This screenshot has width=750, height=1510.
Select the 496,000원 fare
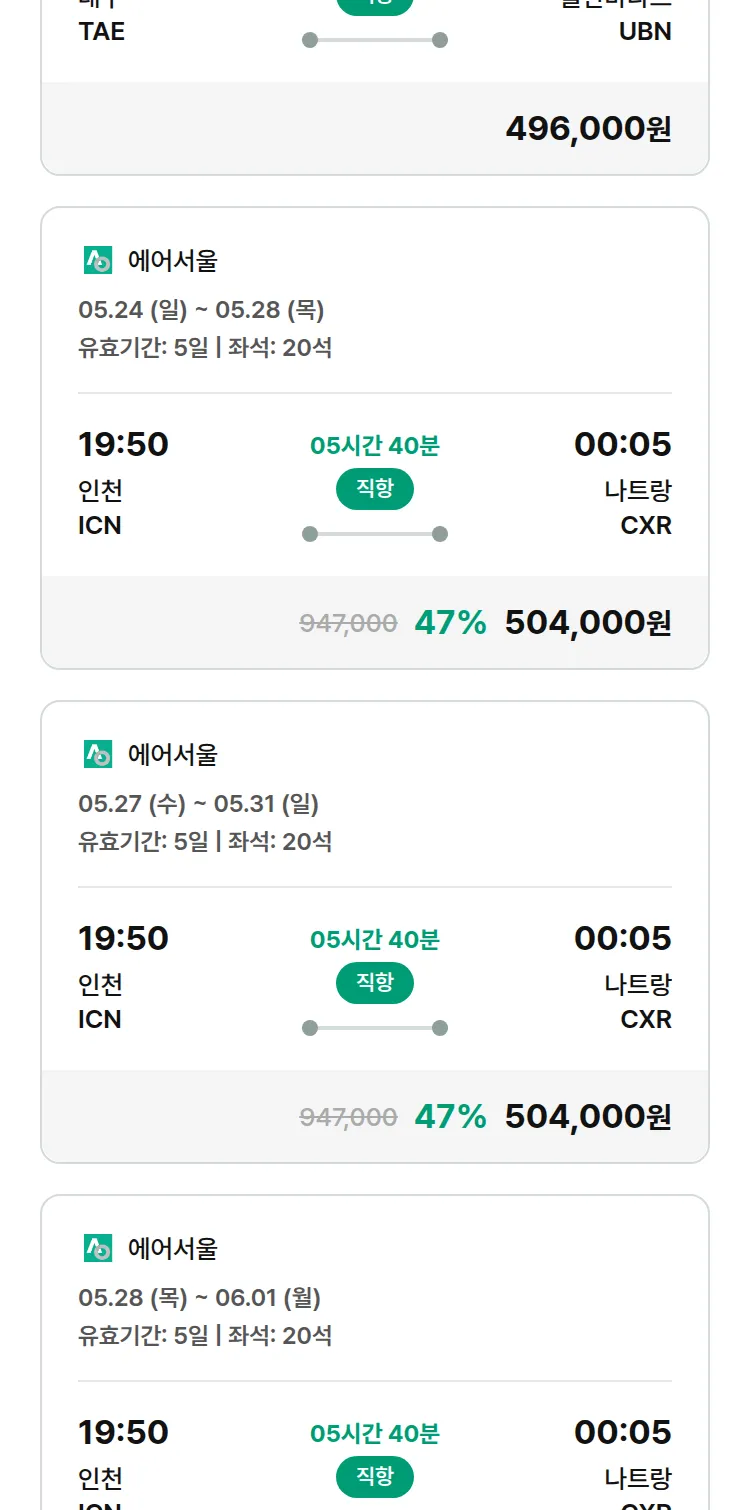(x=588, y=129)
